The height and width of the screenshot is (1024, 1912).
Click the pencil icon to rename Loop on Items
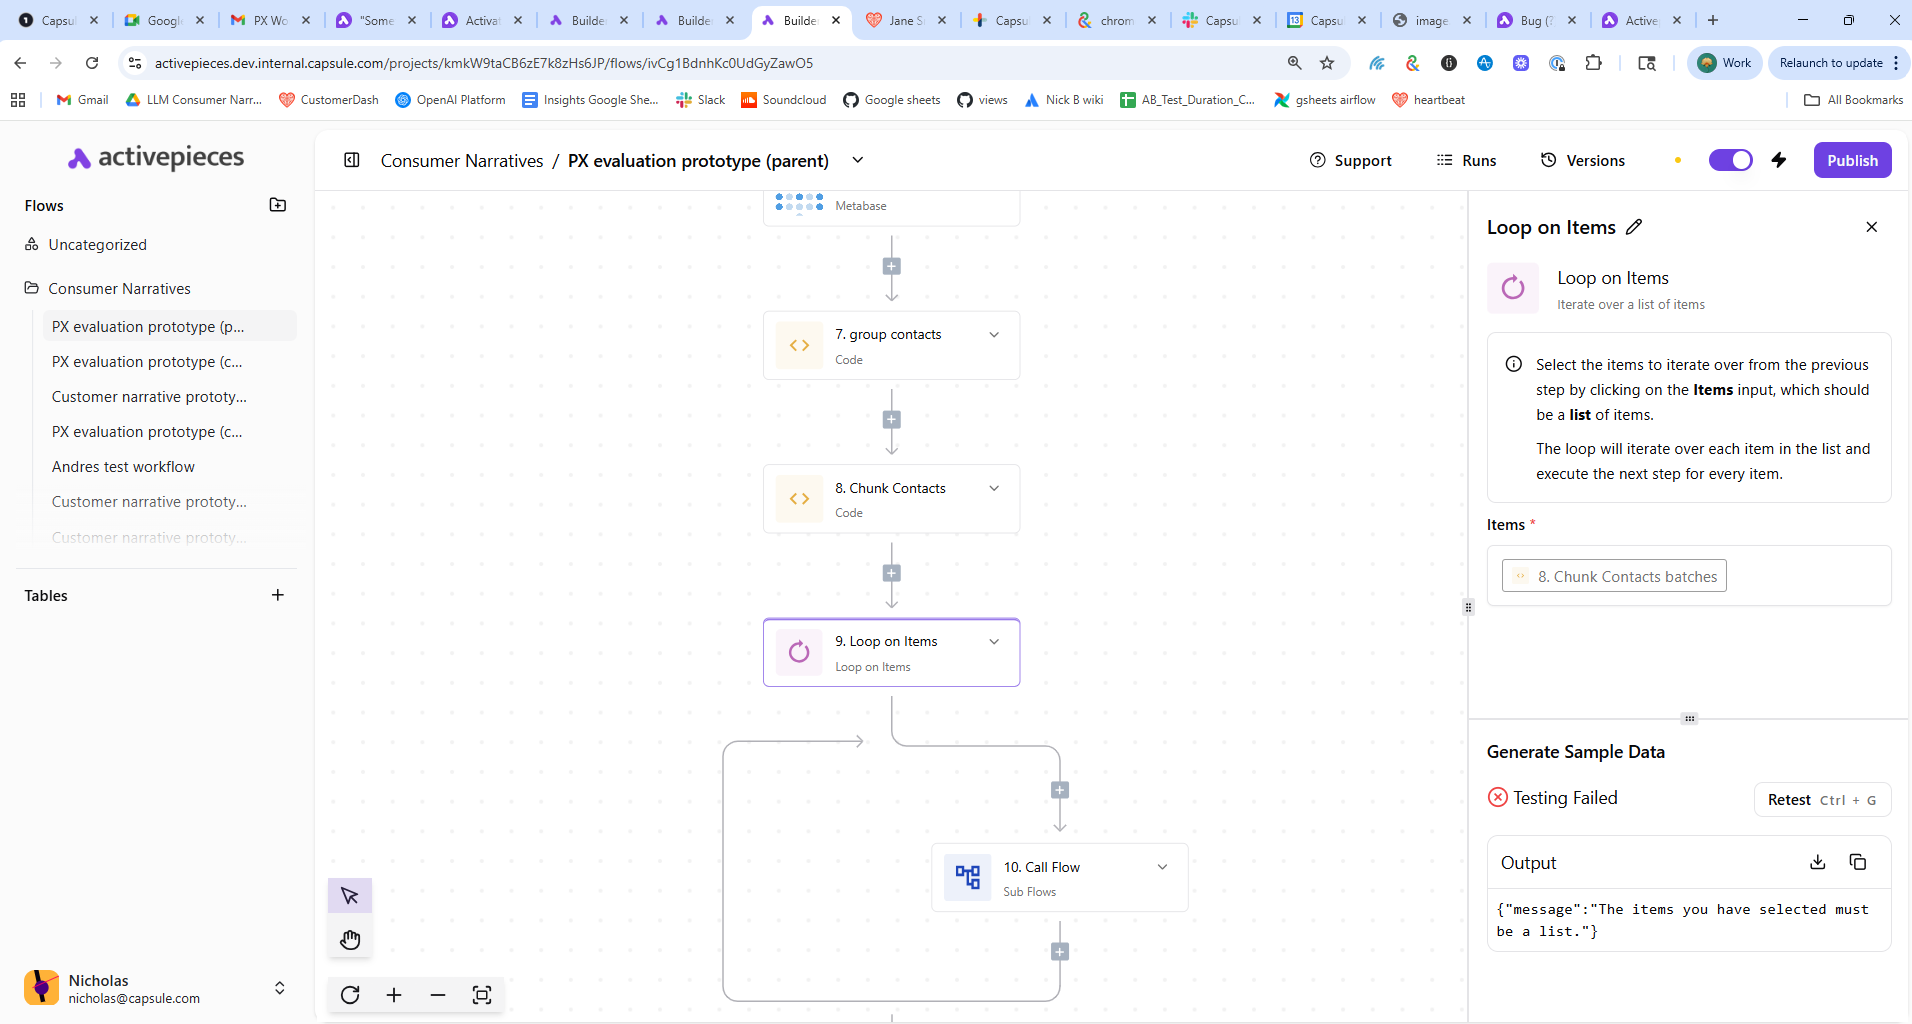point(1634,227)
